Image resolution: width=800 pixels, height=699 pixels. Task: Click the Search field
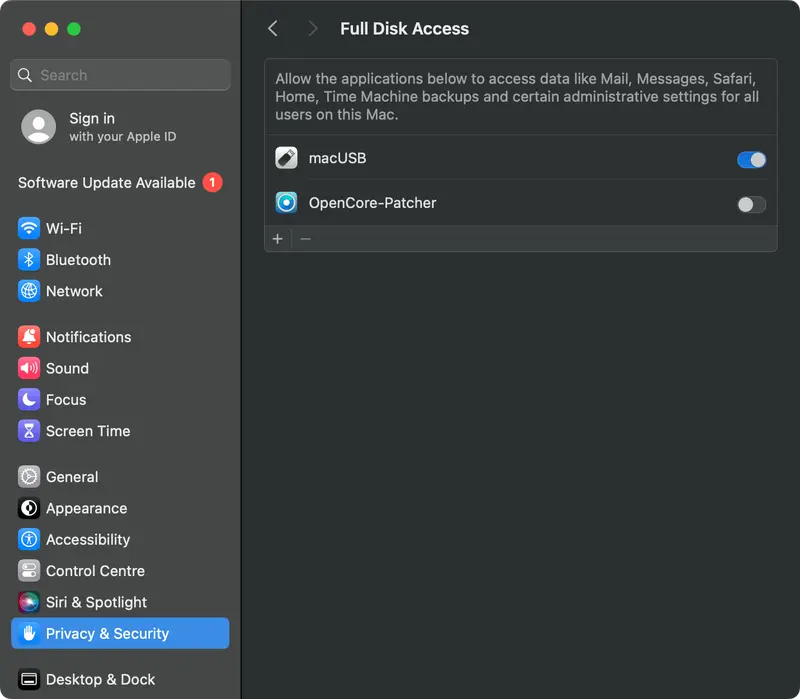[x=119, y=74]
